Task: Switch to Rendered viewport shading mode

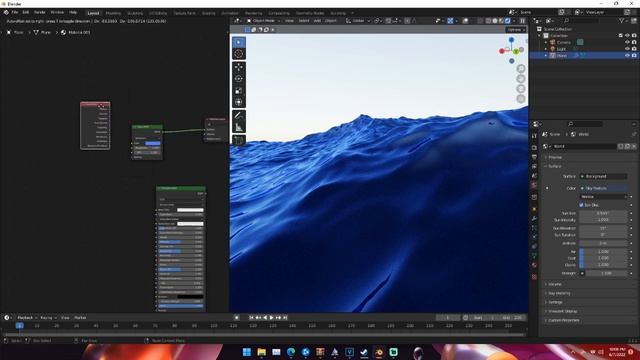Action: 508,21
